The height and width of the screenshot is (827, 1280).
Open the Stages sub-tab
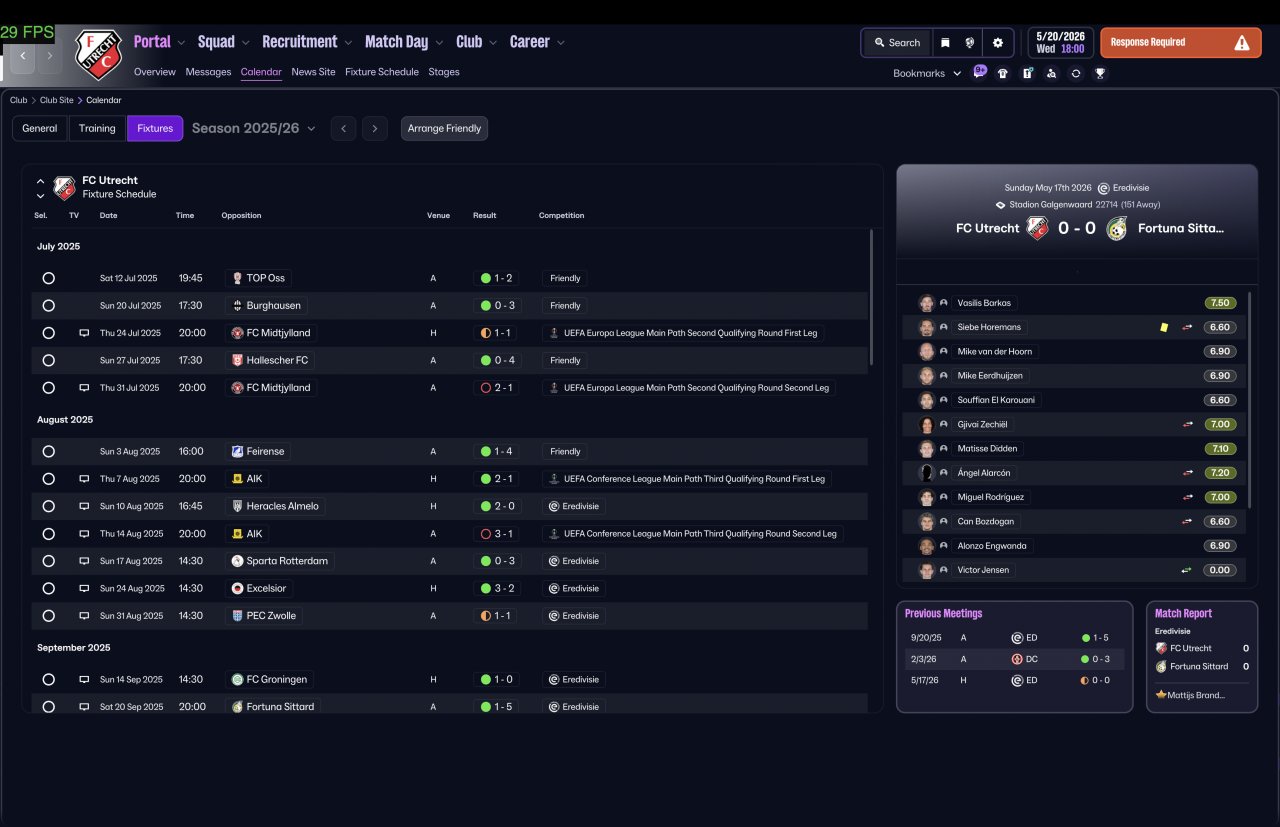(444, 72)
